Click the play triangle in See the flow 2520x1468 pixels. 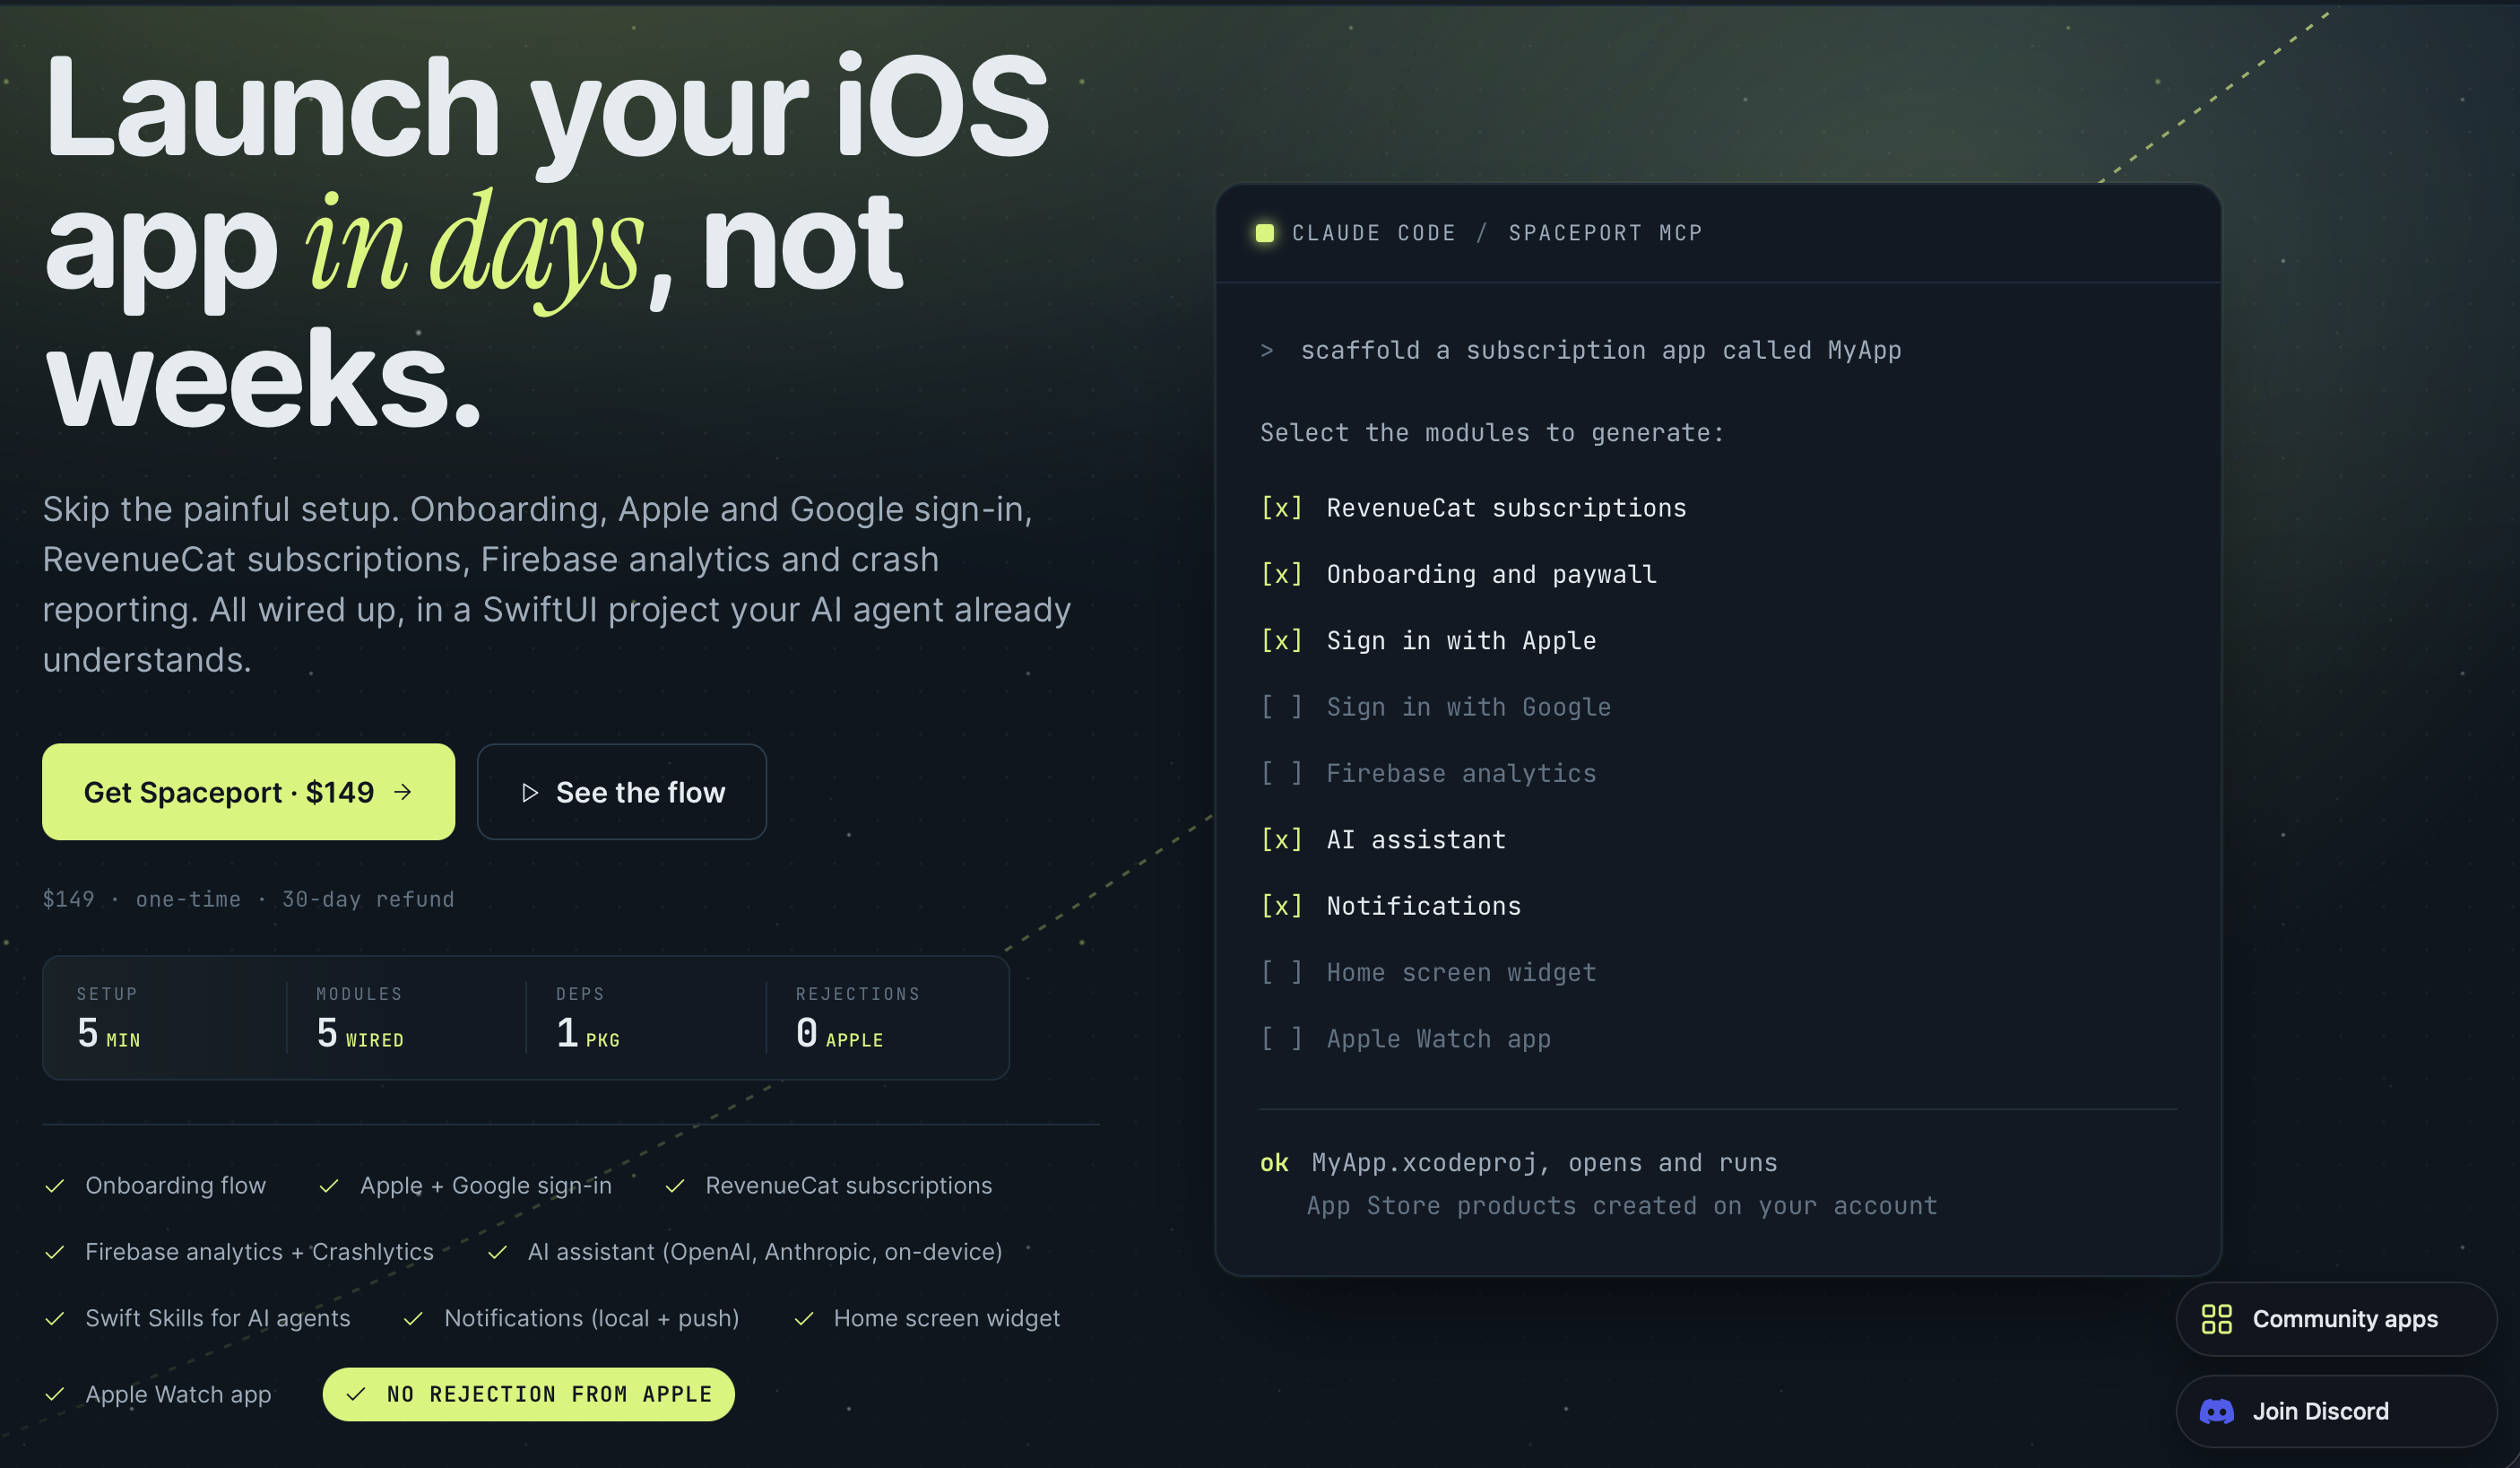(x=530, y=792)
